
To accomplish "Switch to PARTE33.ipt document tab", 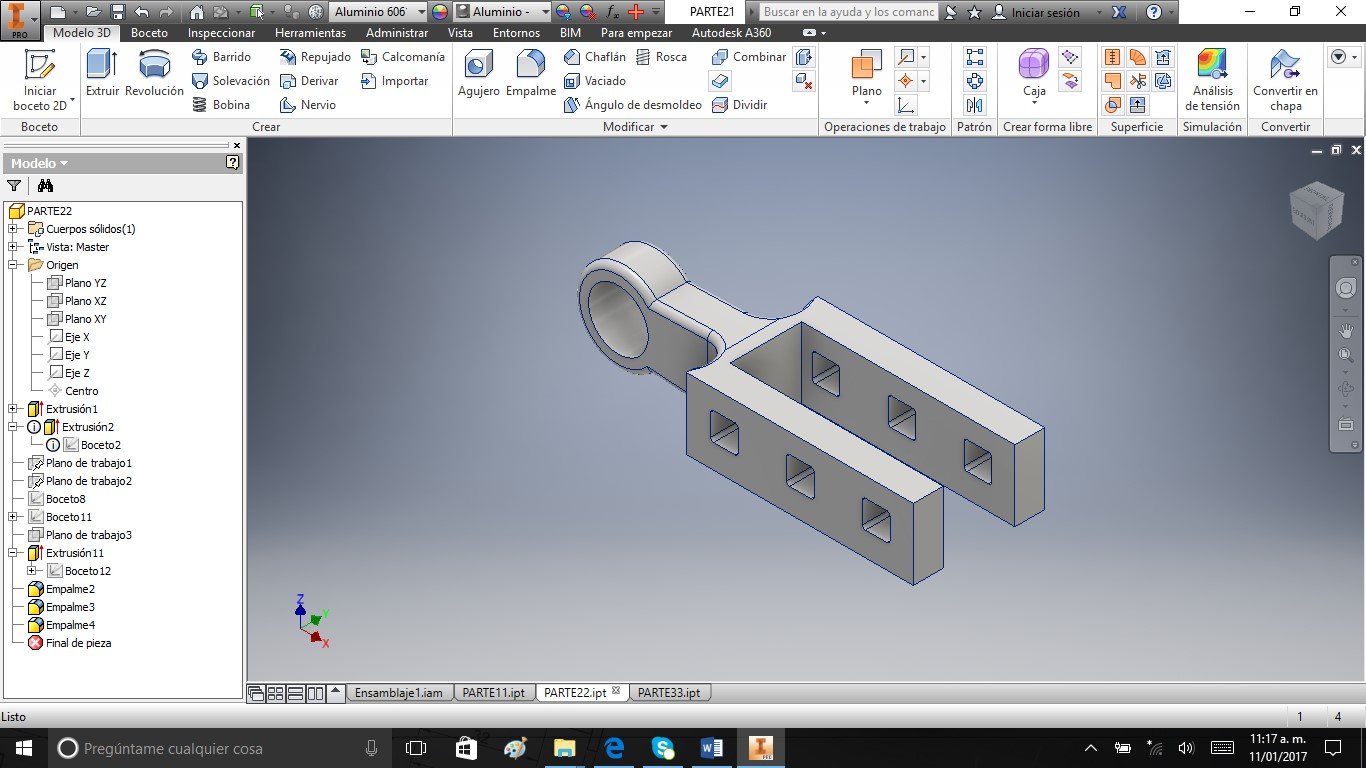I will [669, 693].
